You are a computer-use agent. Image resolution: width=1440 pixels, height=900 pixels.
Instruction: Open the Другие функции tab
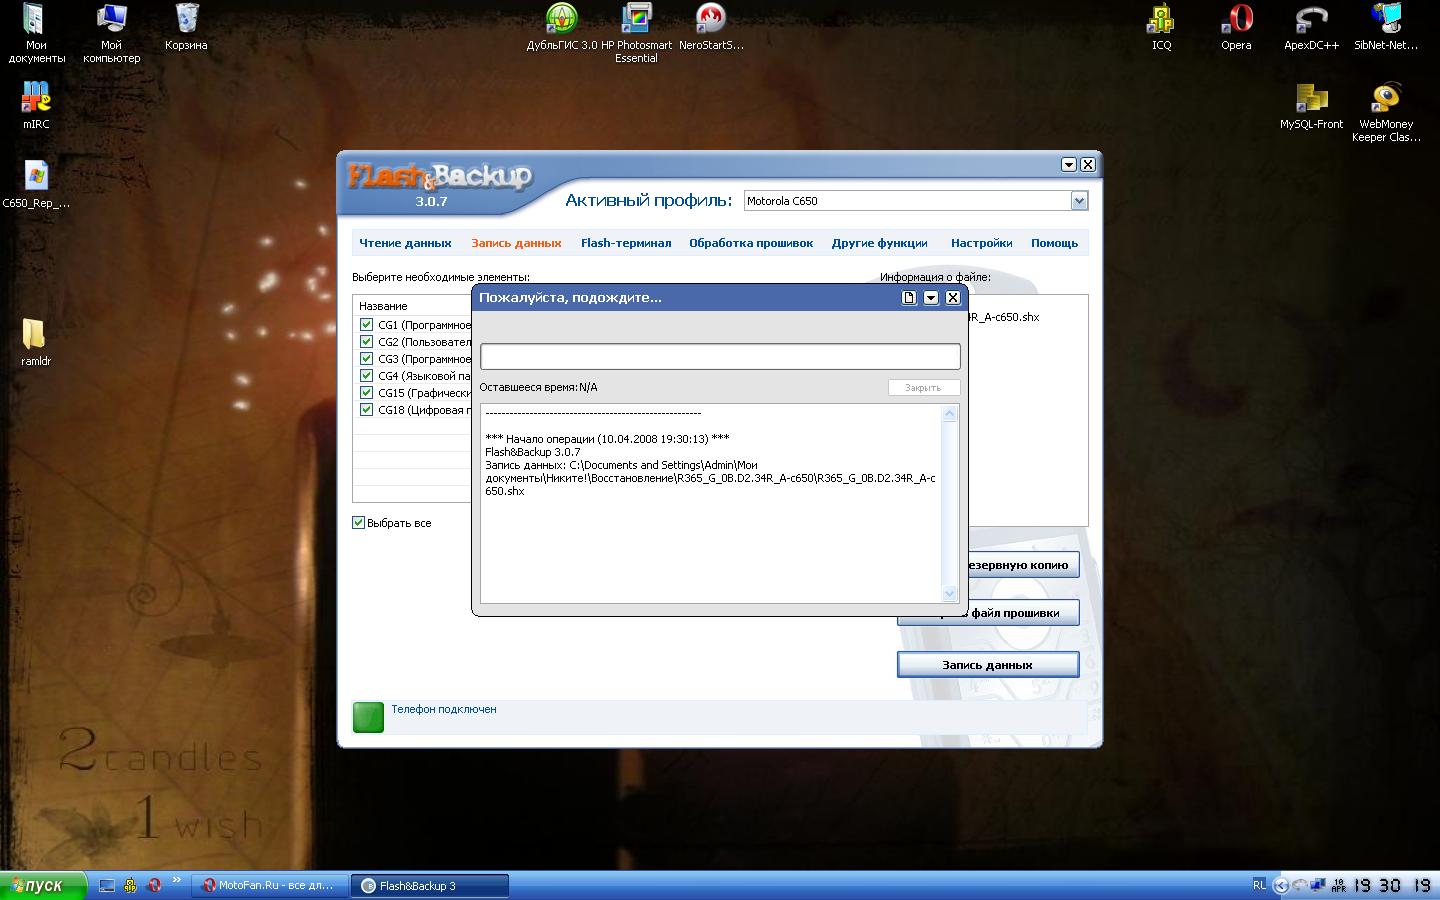click(x=880, y=243)
